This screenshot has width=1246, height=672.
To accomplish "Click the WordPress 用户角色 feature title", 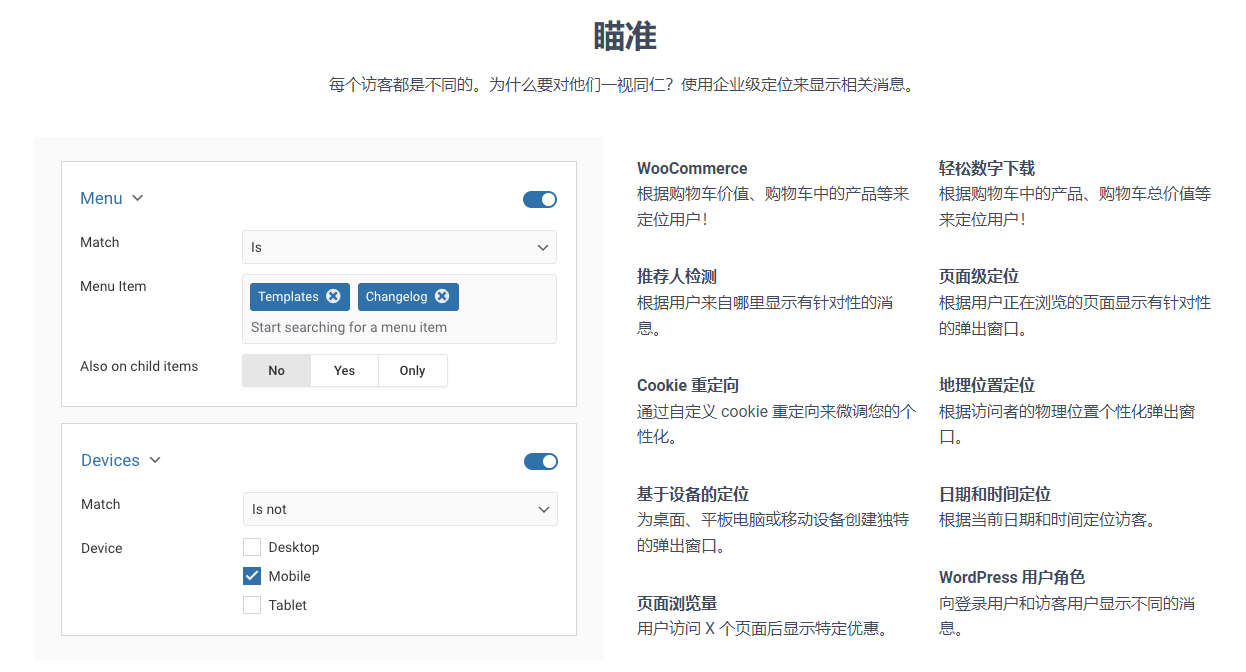I will tap(1012, 577).
